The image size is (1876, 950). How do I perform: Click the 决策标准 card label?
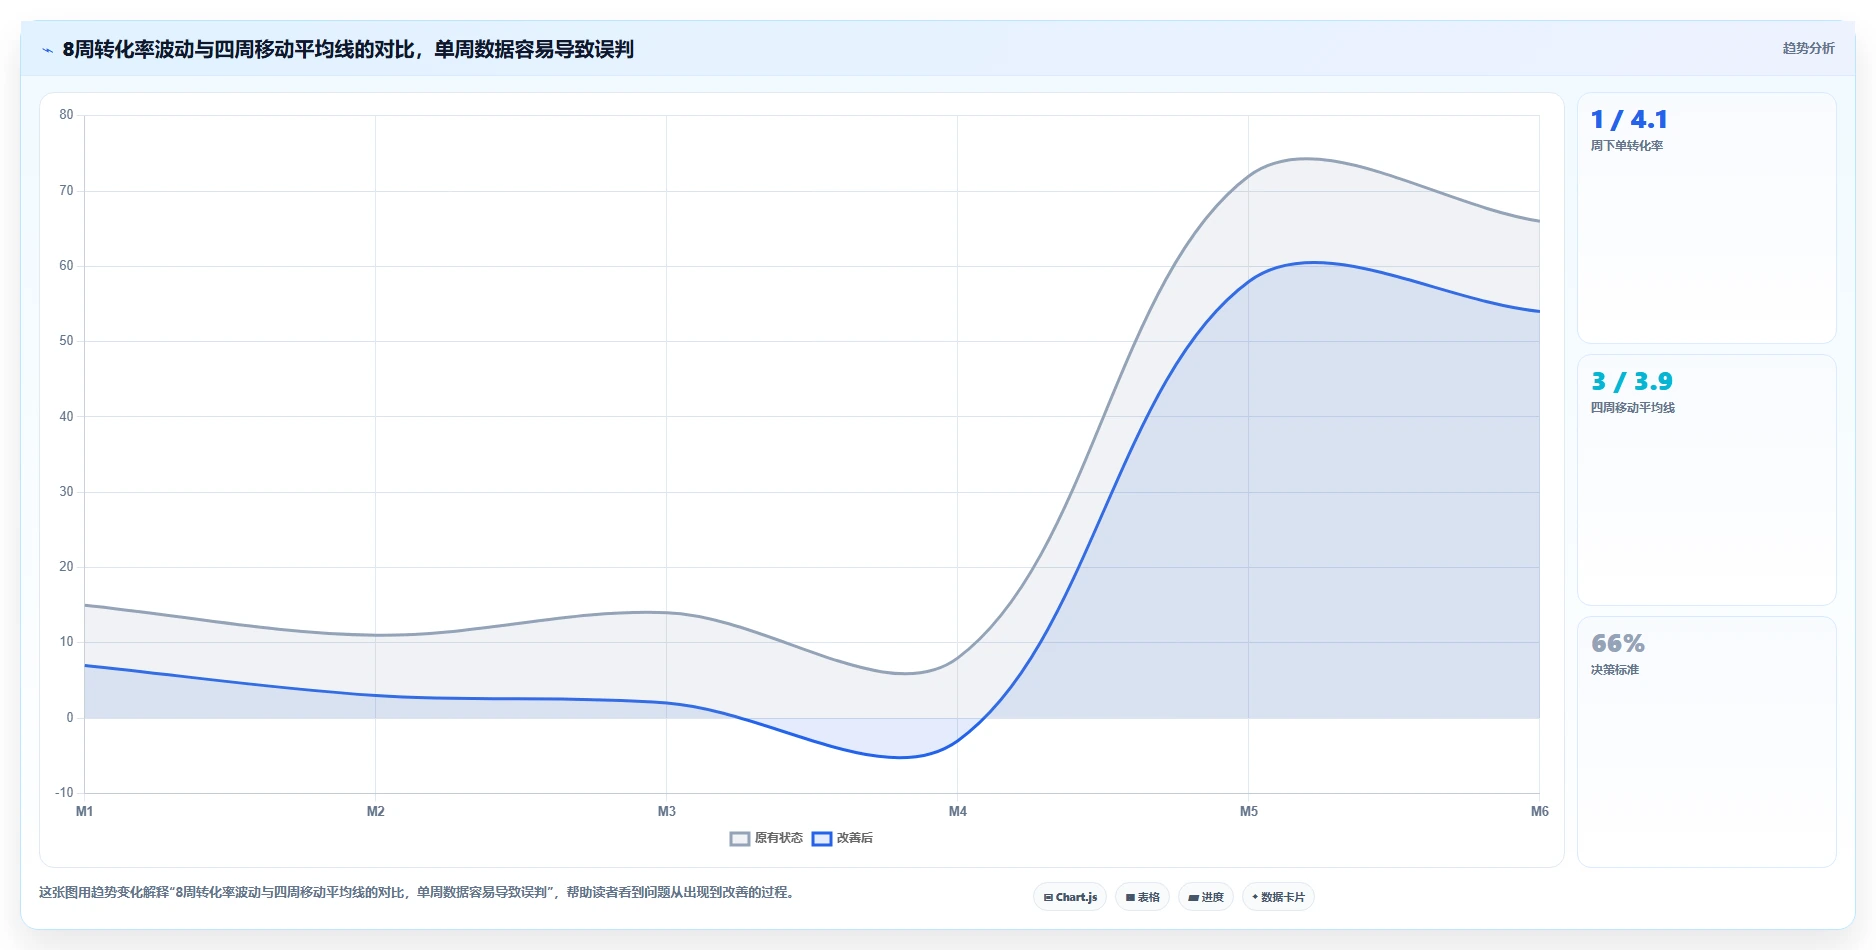click(1615, 670)
